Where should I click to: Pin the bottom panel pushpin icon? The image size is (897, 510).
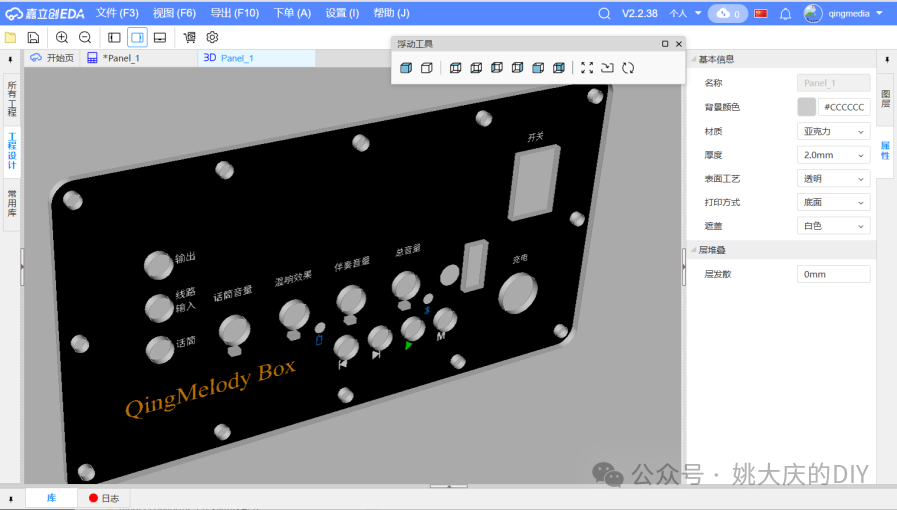11,499
